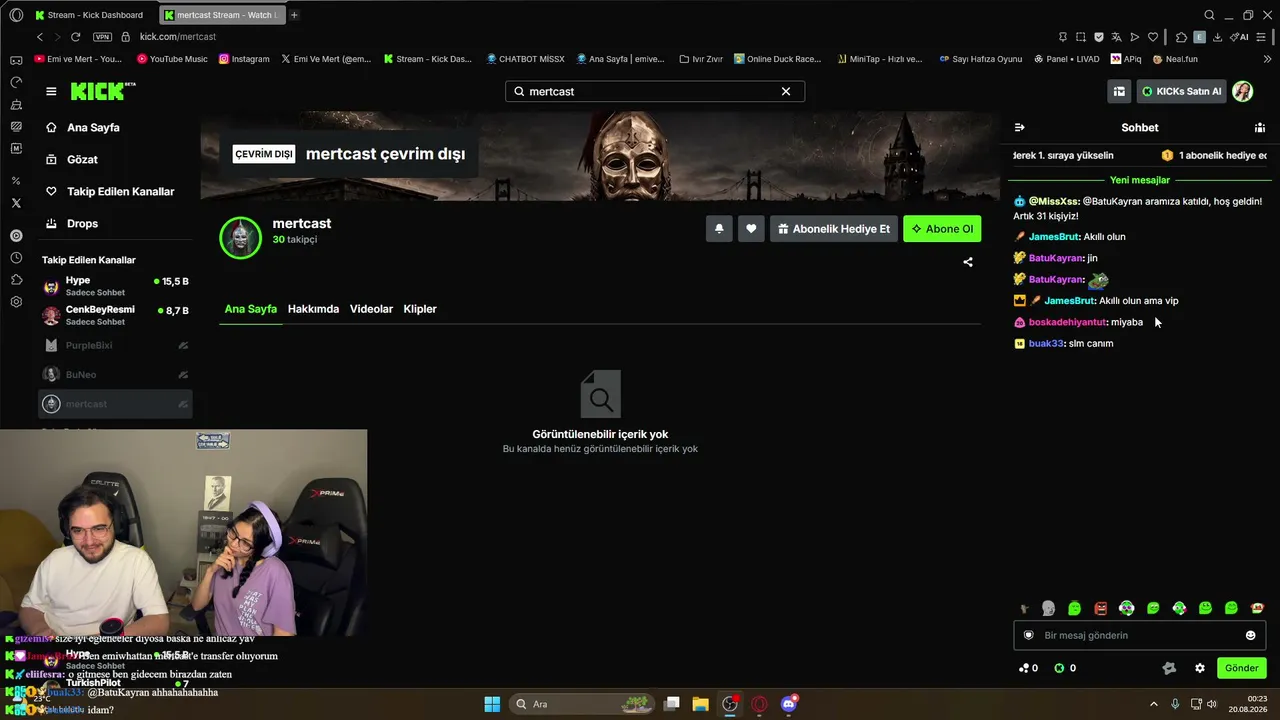Open the browser translate icon

(1116, 37)
